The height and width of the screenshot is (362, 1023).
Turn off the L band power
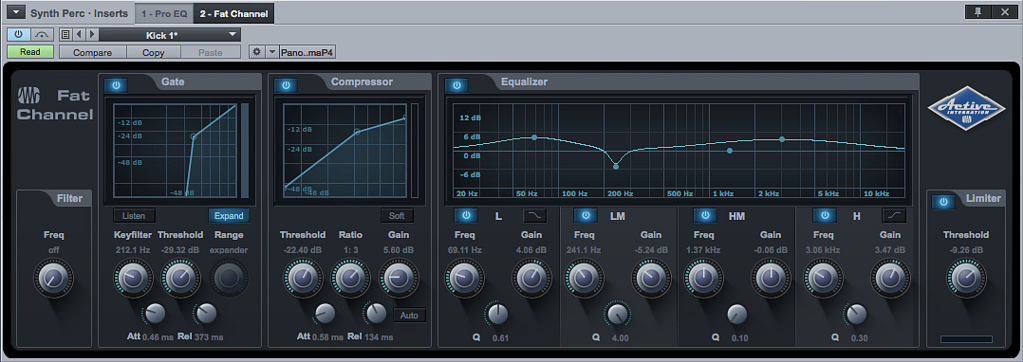click(466, 215)
